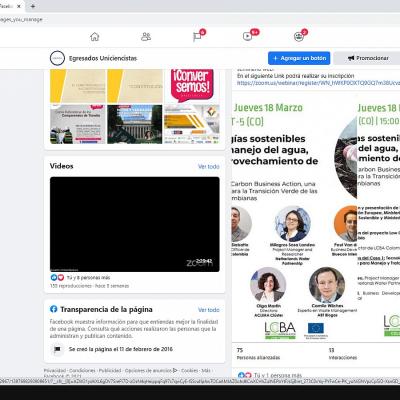Open the Condiciones footer link

pyautogui.click(x=82, y=371)
